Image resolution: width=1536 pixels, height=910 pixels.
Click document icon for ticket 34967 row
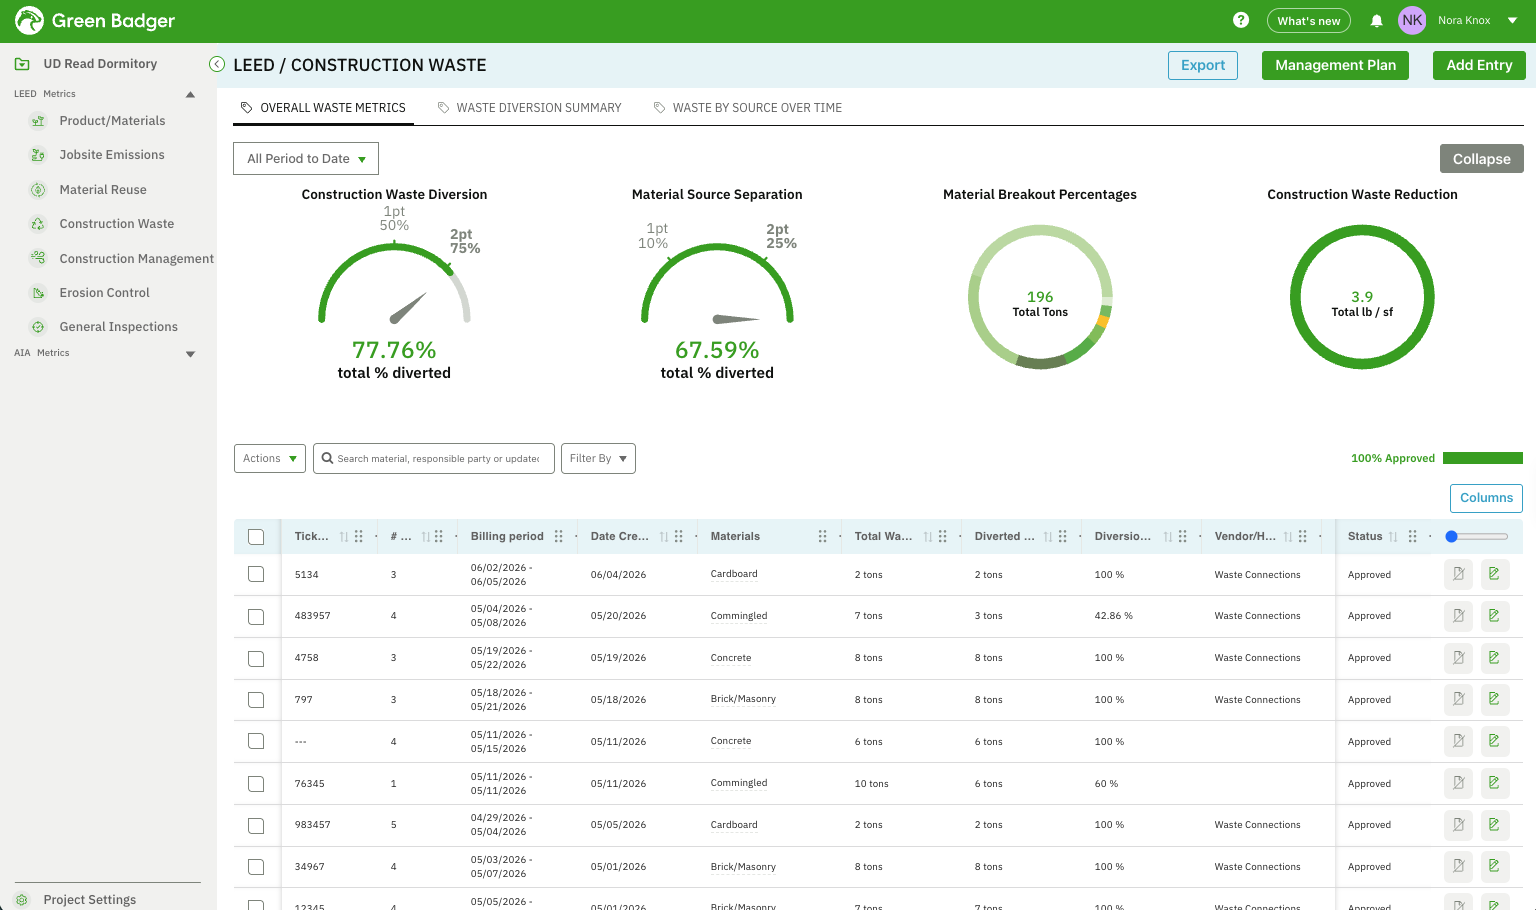tap(1459, 866)
